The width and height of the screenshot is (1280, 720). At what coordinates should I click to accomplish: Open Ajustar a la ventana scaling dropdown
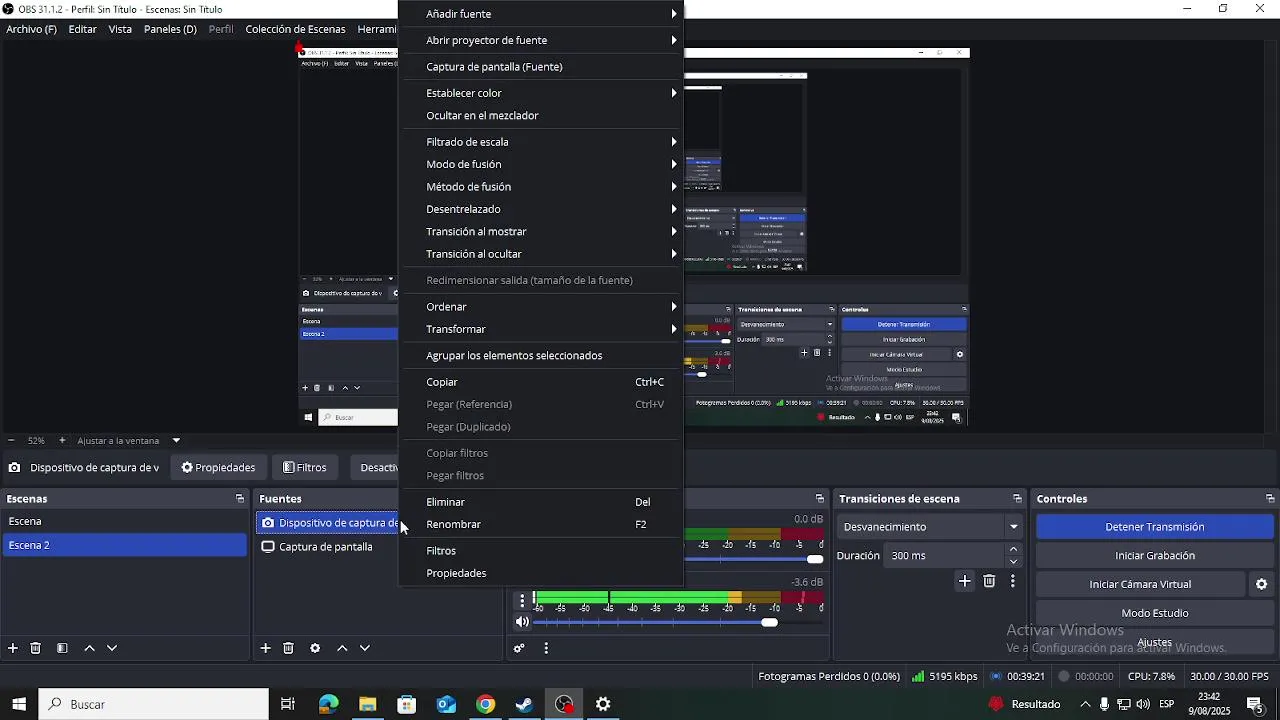(x=177, y=440)
